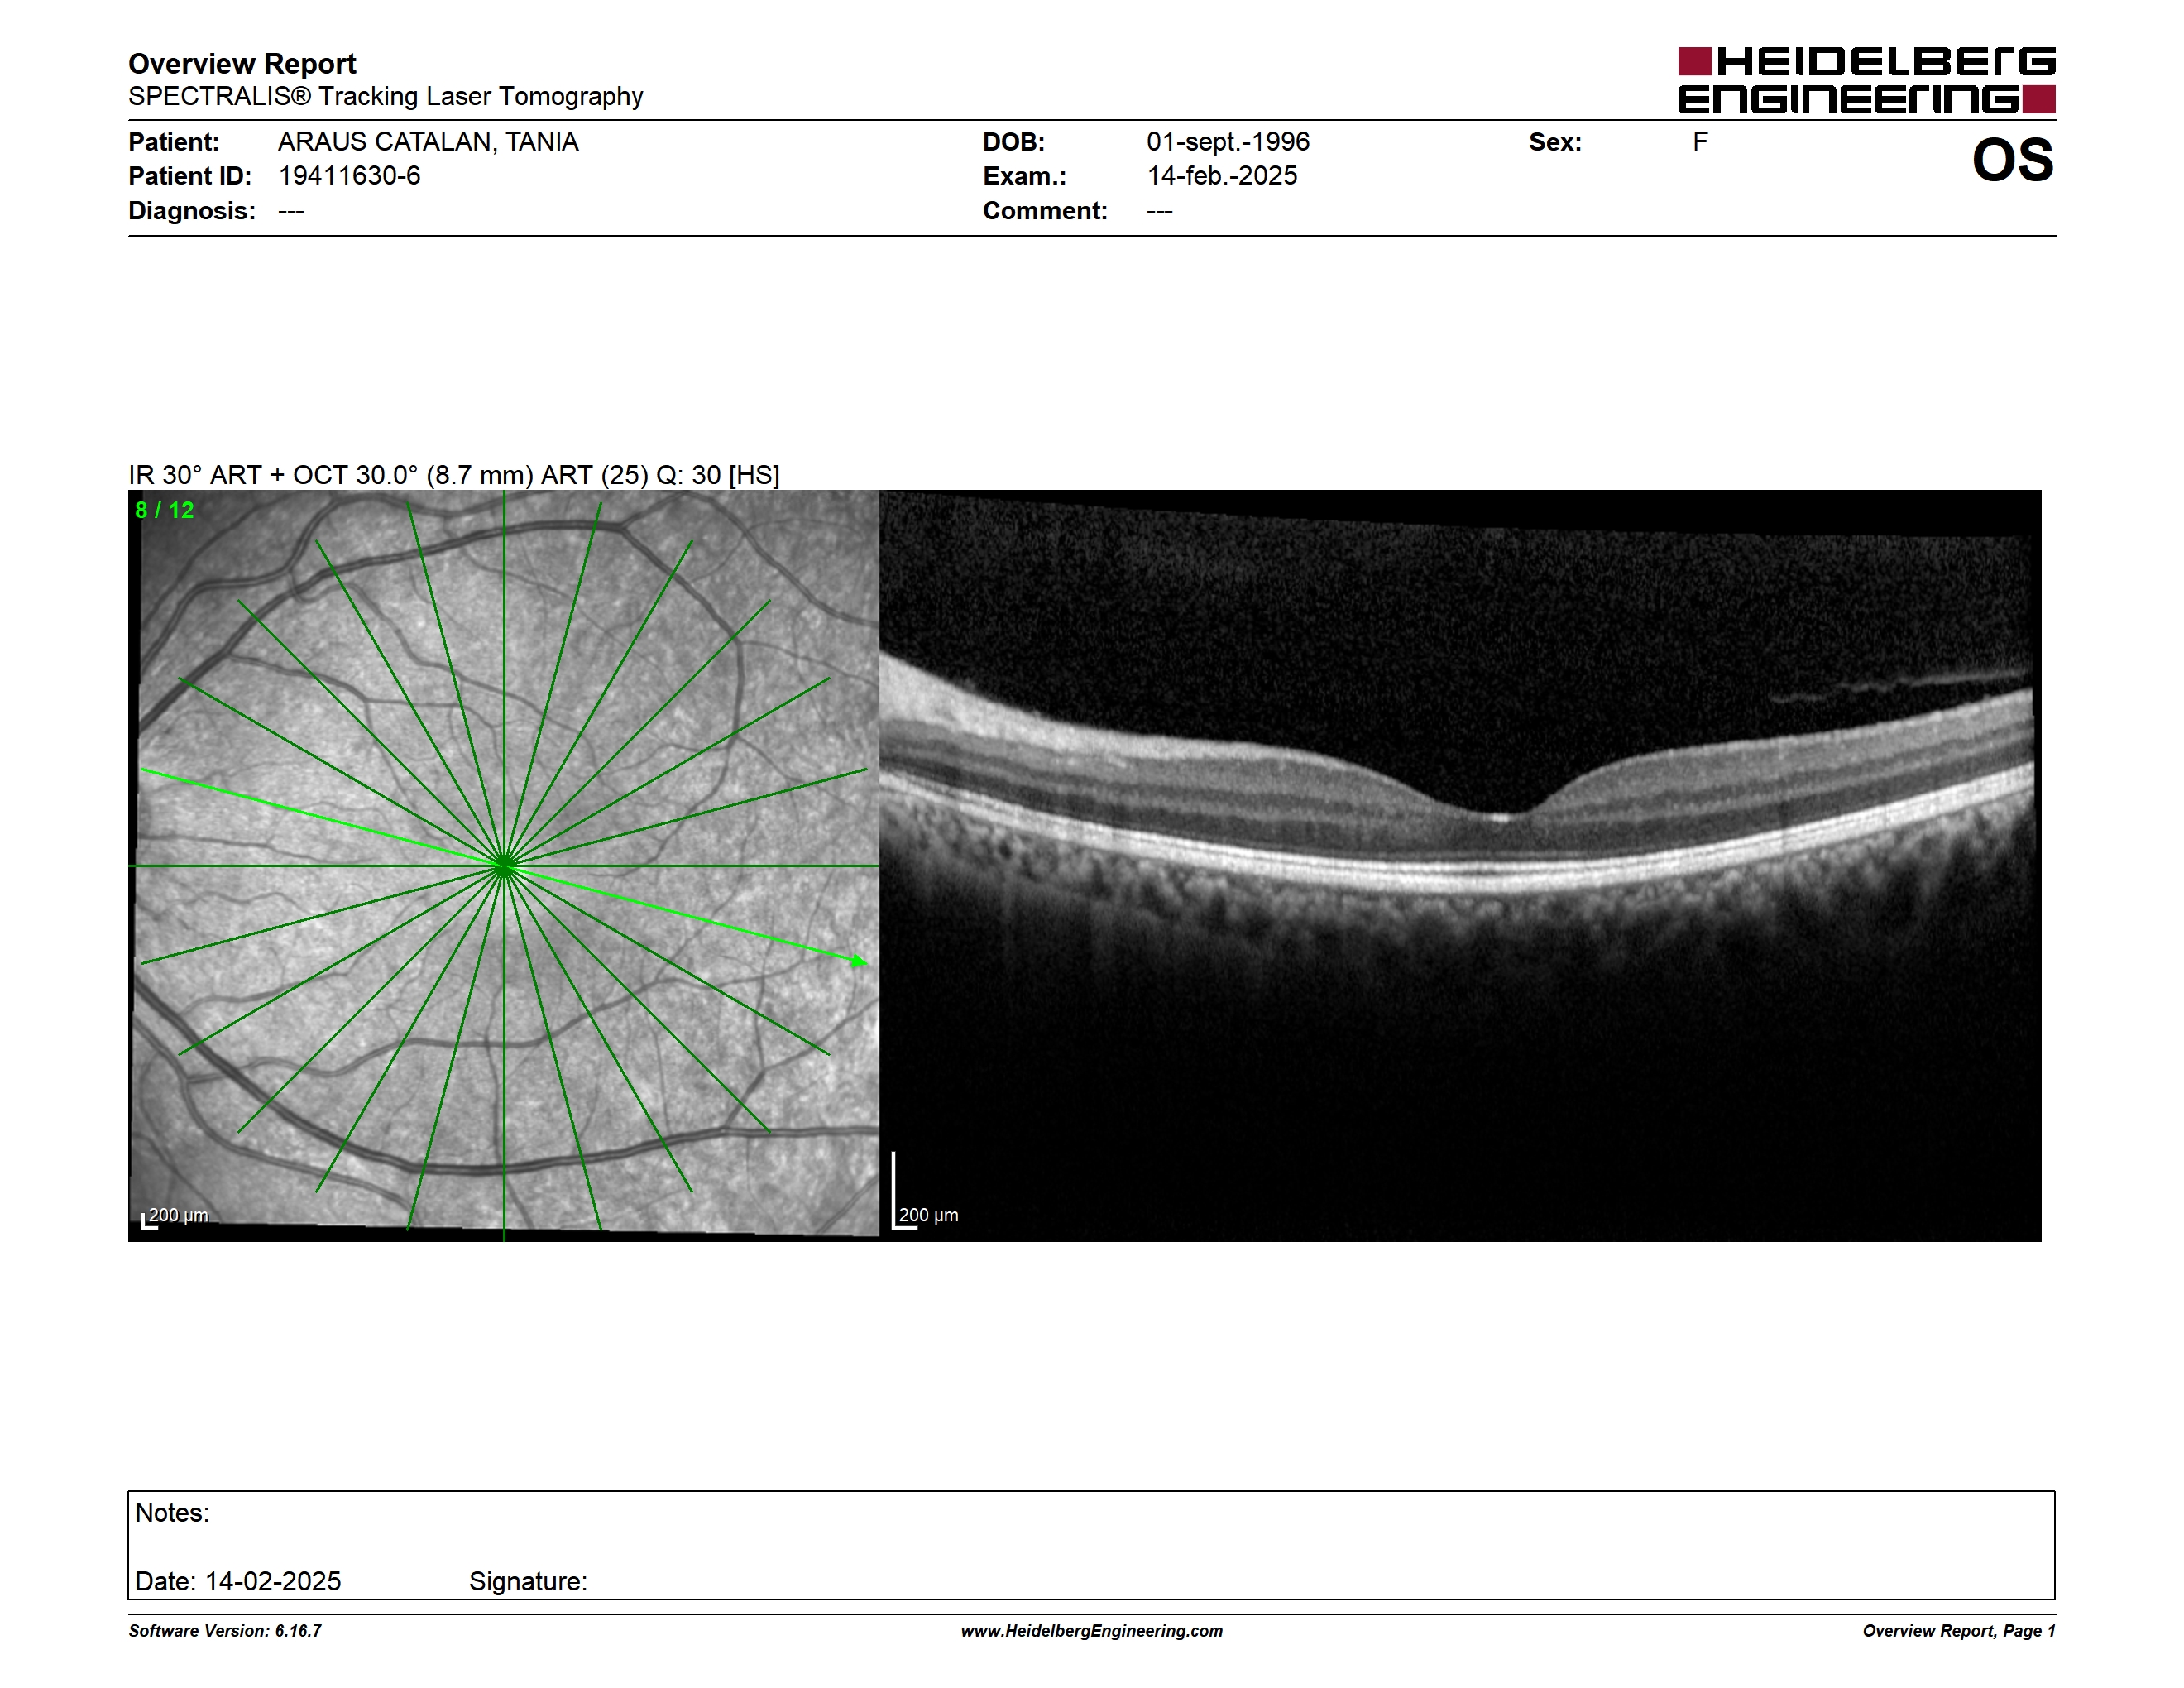The image size is (2184, 1688).
Task: Click 'SPECTRALIS® Tracking Laser Tomography' subtitle
Action: coord(385,96)
